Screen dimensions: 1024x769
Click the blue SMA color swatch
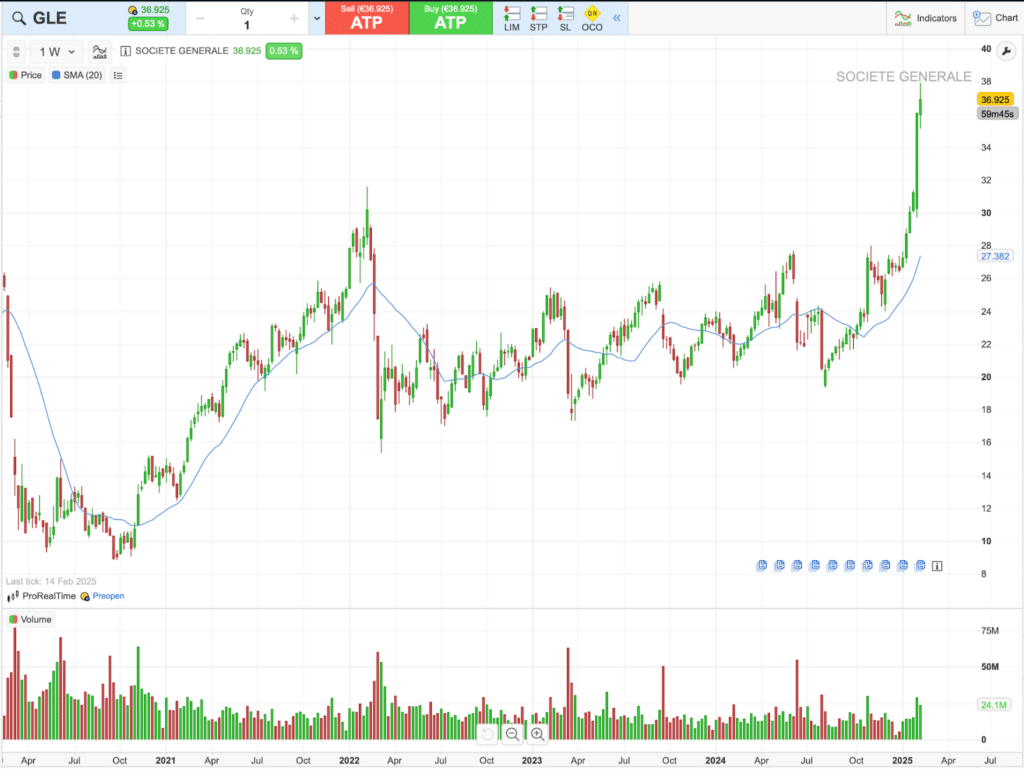pyautogui.click(x=56, y=75)
